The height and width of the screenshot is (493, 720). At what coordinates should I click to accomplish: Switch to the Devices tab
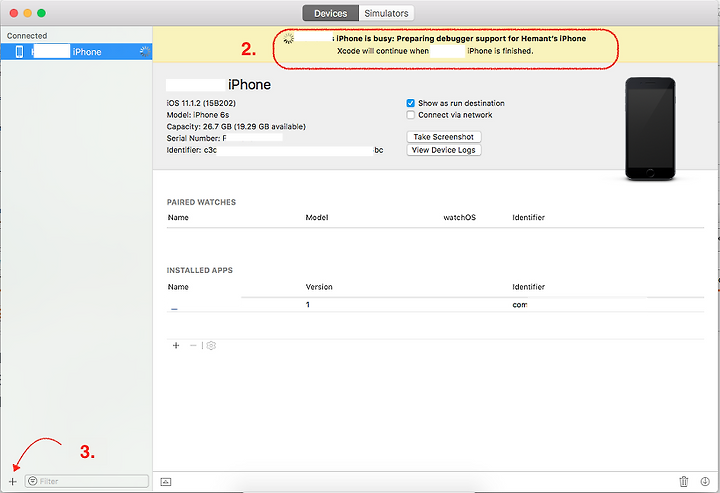tap(330, 13)
